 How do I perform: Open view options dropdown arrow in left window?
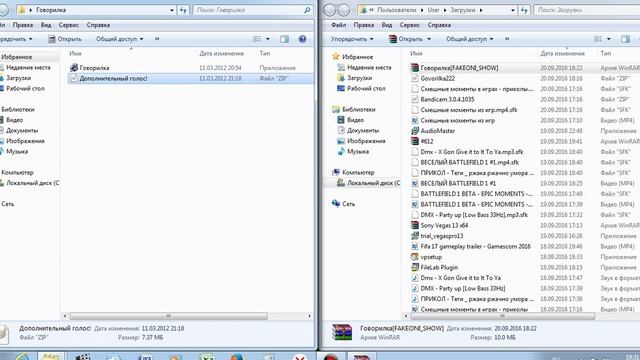click(268, 39)
